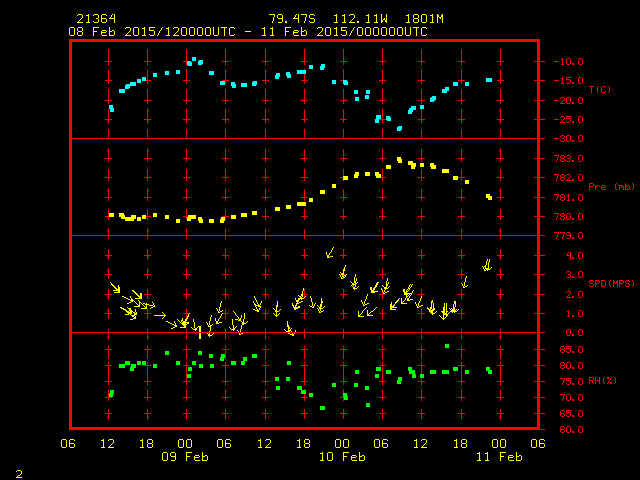Select the 1.0 wind speed tick label
Viewport: 640px width, 480px height.
coord(574,314)
